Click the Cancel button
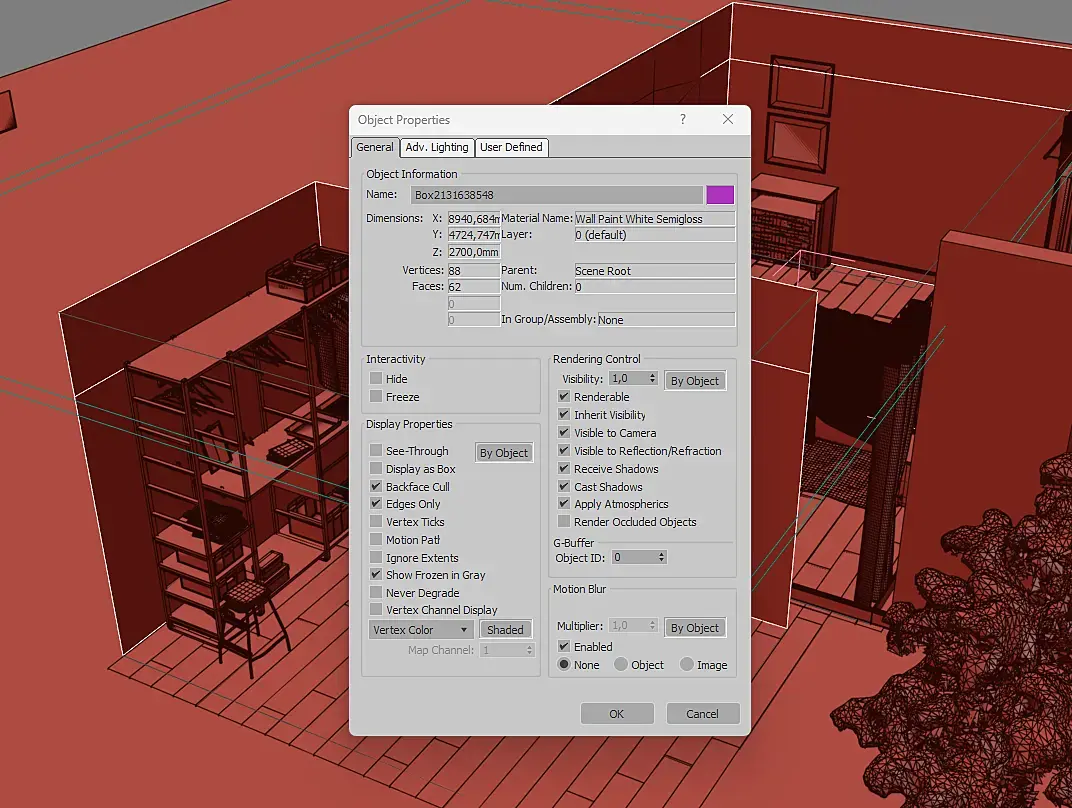Viewport: 1072px width, 808px height. [x=702, y=714]
